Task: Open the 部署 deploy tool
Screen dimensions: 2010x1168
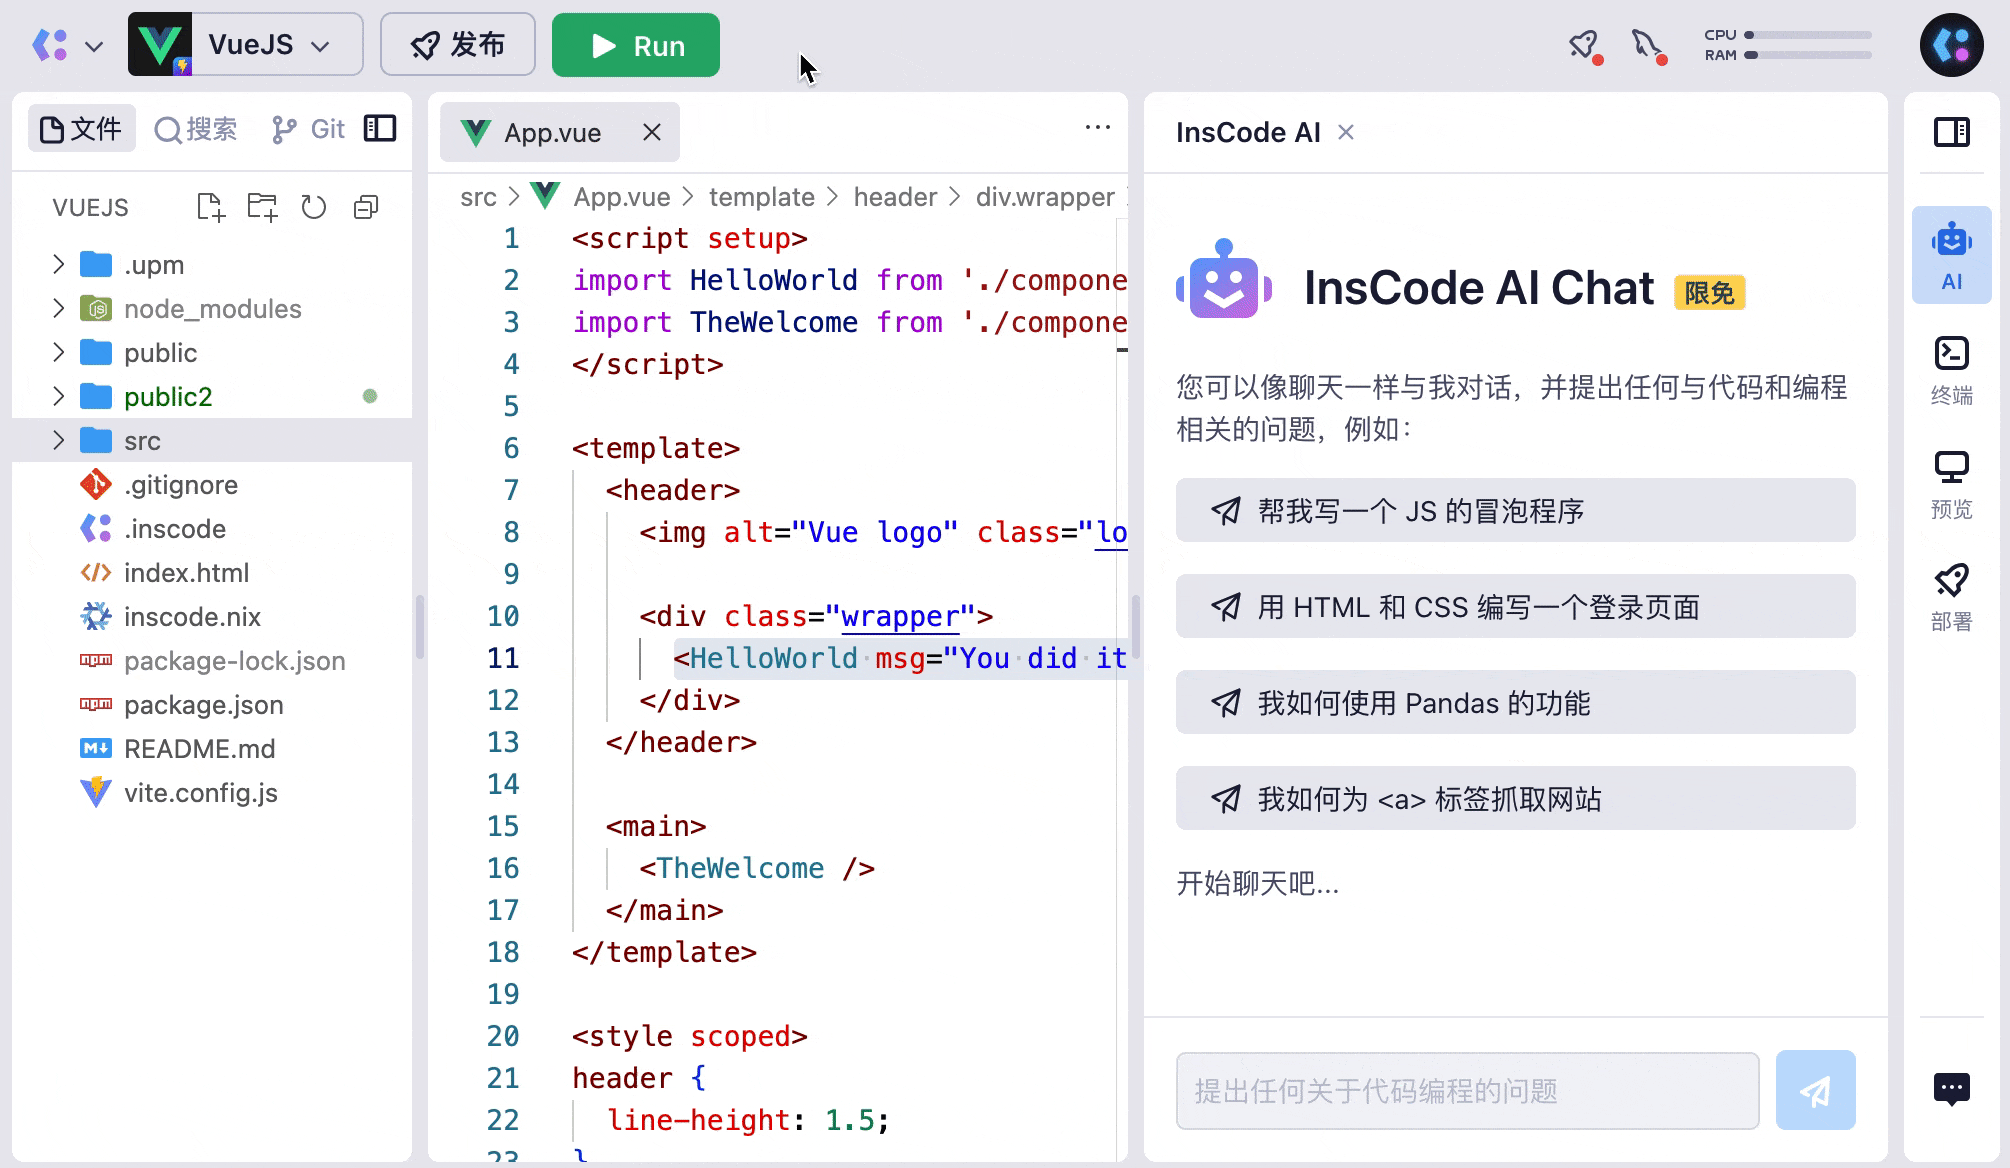Action: [1951, 598]
